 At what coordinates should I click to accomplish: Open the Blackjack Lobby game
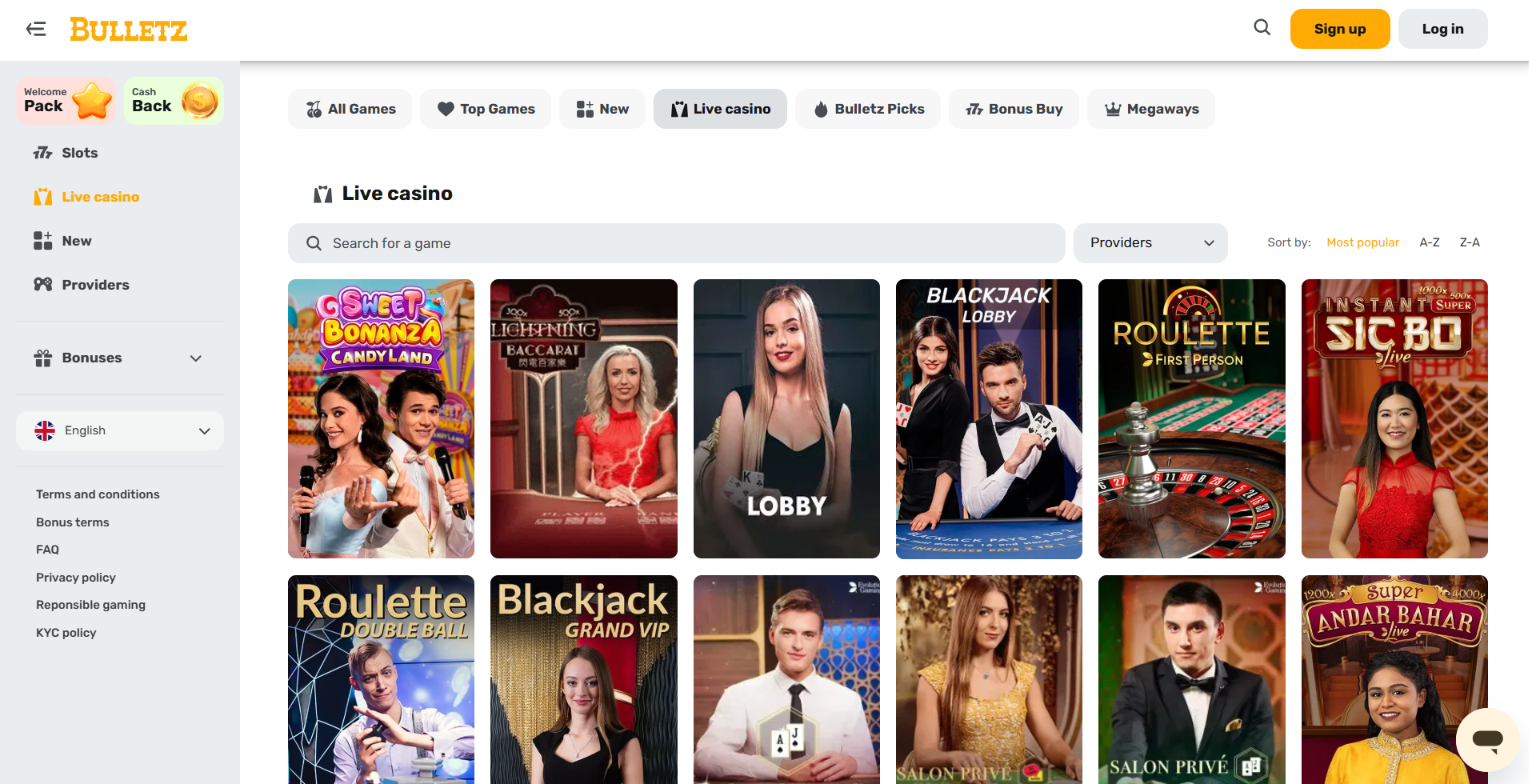click(989, 418)
